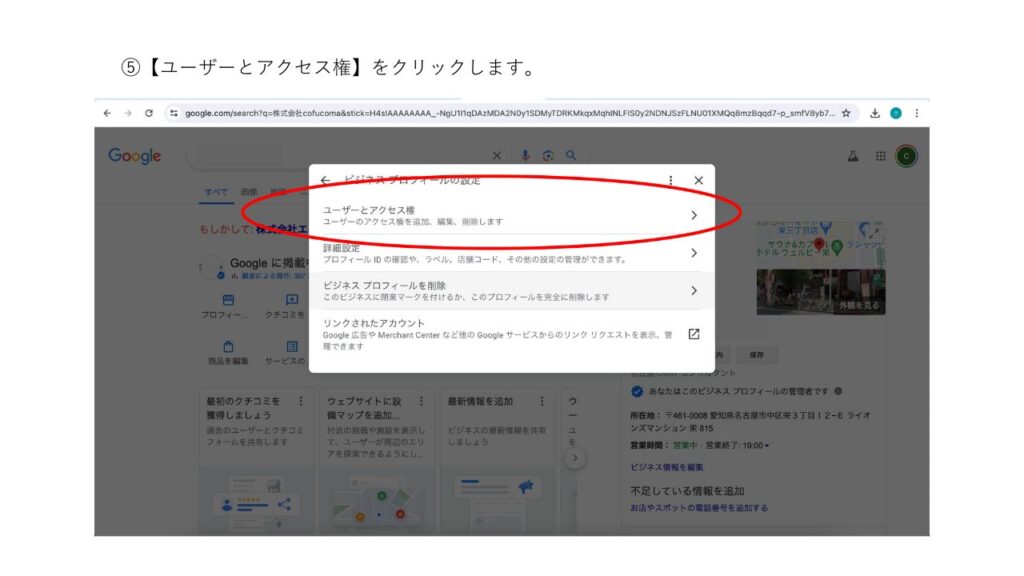Click the 保存 button
This screenshot has height=576, width=1024.
(756, 355)
